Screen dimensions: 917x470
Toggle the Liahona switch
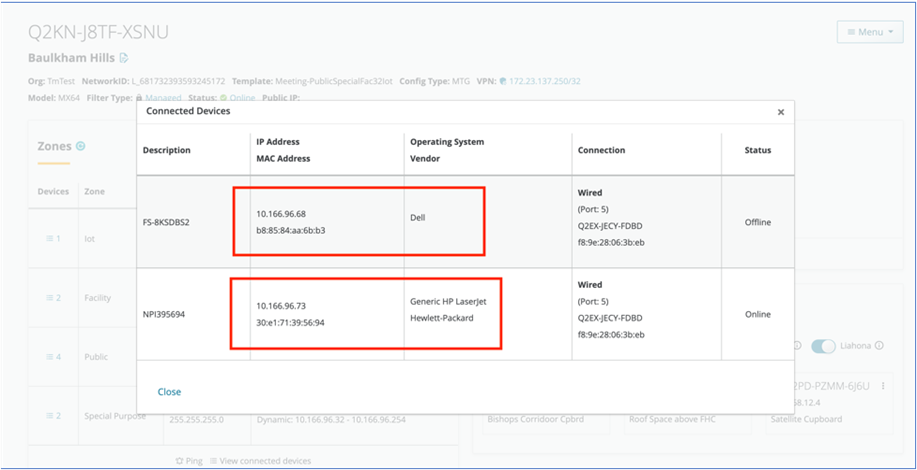click(x=823, y=346)
